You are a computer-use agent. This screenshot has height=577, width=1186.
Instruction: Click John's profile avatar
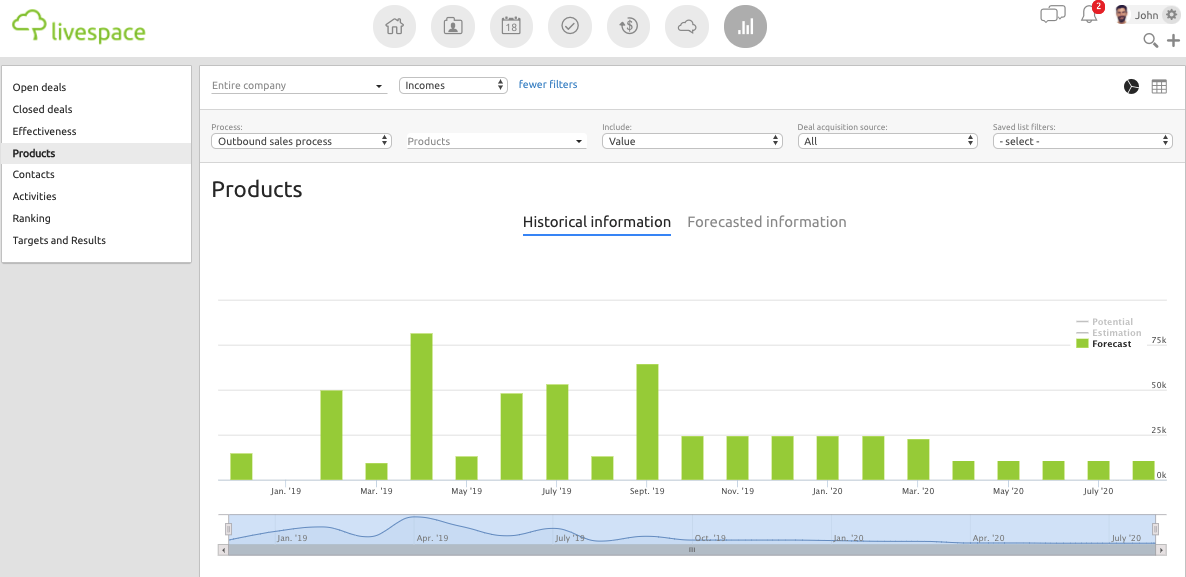[1122, 14]
